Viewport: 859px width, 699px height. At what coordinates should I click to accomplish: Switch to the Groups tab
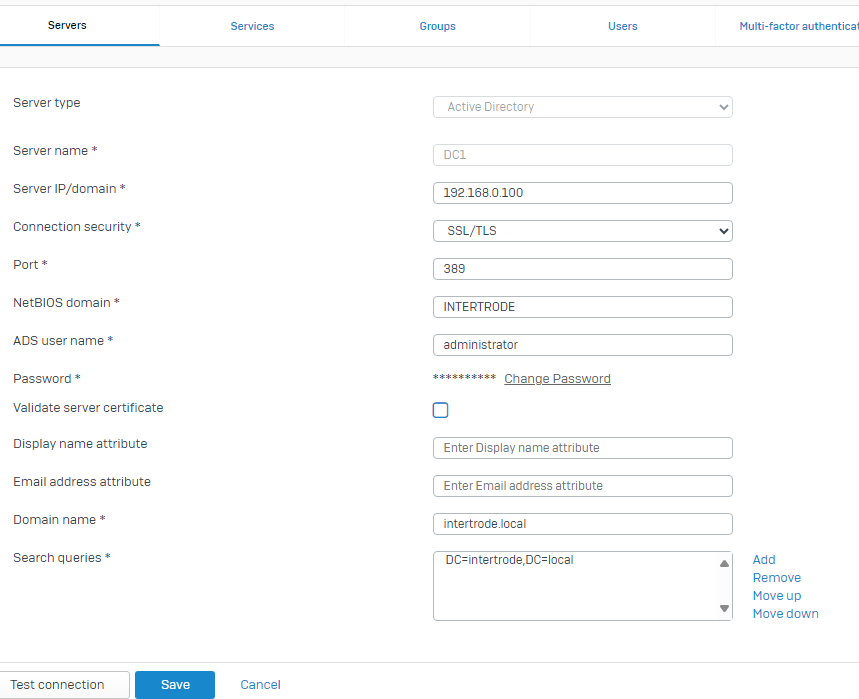[x=437, y=26]
